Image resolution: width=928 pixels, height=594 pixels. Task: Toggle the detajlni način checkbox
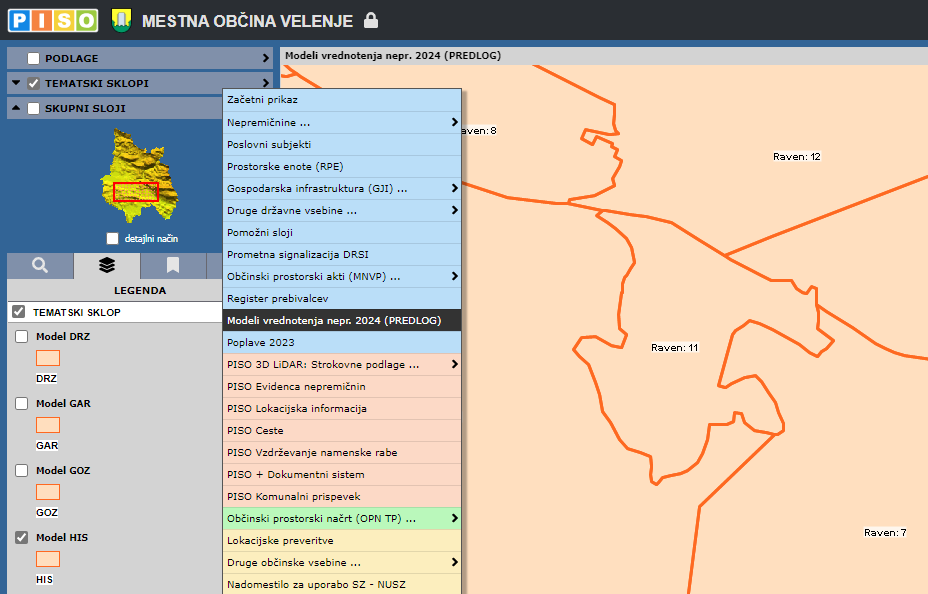tap(113, 239)
